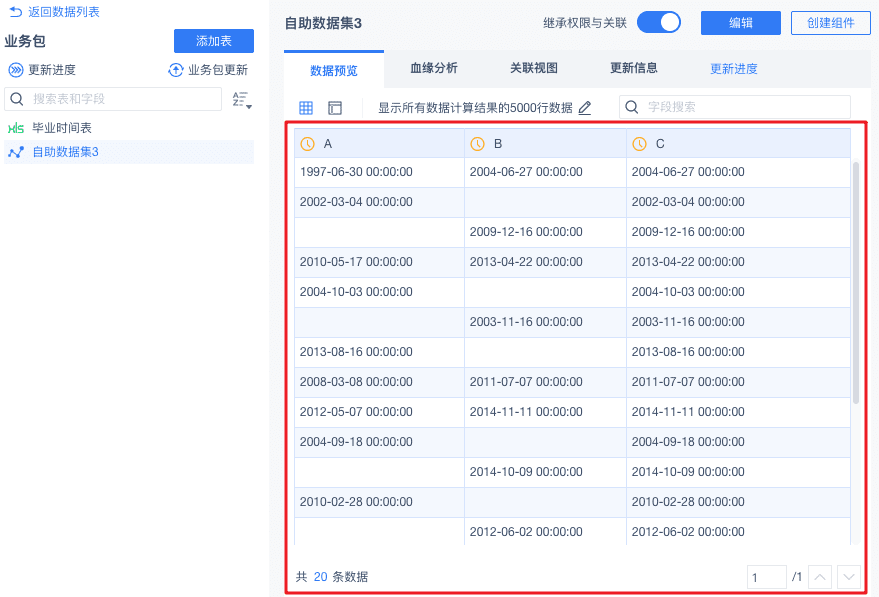The image size is (879, 597).
Task: Click the 更新进度 double-arrow icon under 业务包
Action: coord(16,70)
